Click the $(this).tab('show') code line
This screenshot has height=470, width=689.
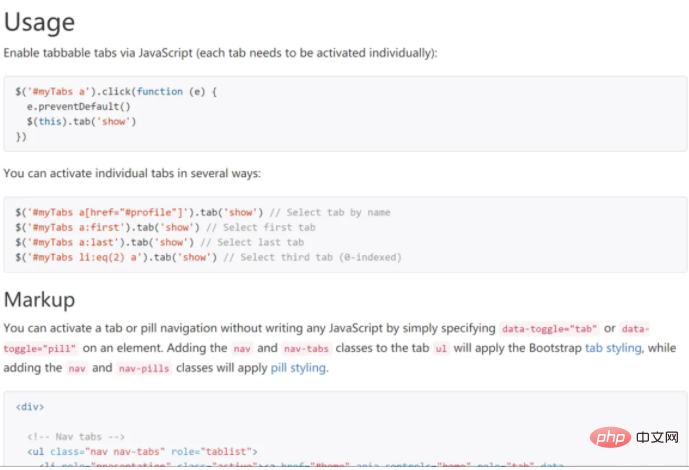81,121
